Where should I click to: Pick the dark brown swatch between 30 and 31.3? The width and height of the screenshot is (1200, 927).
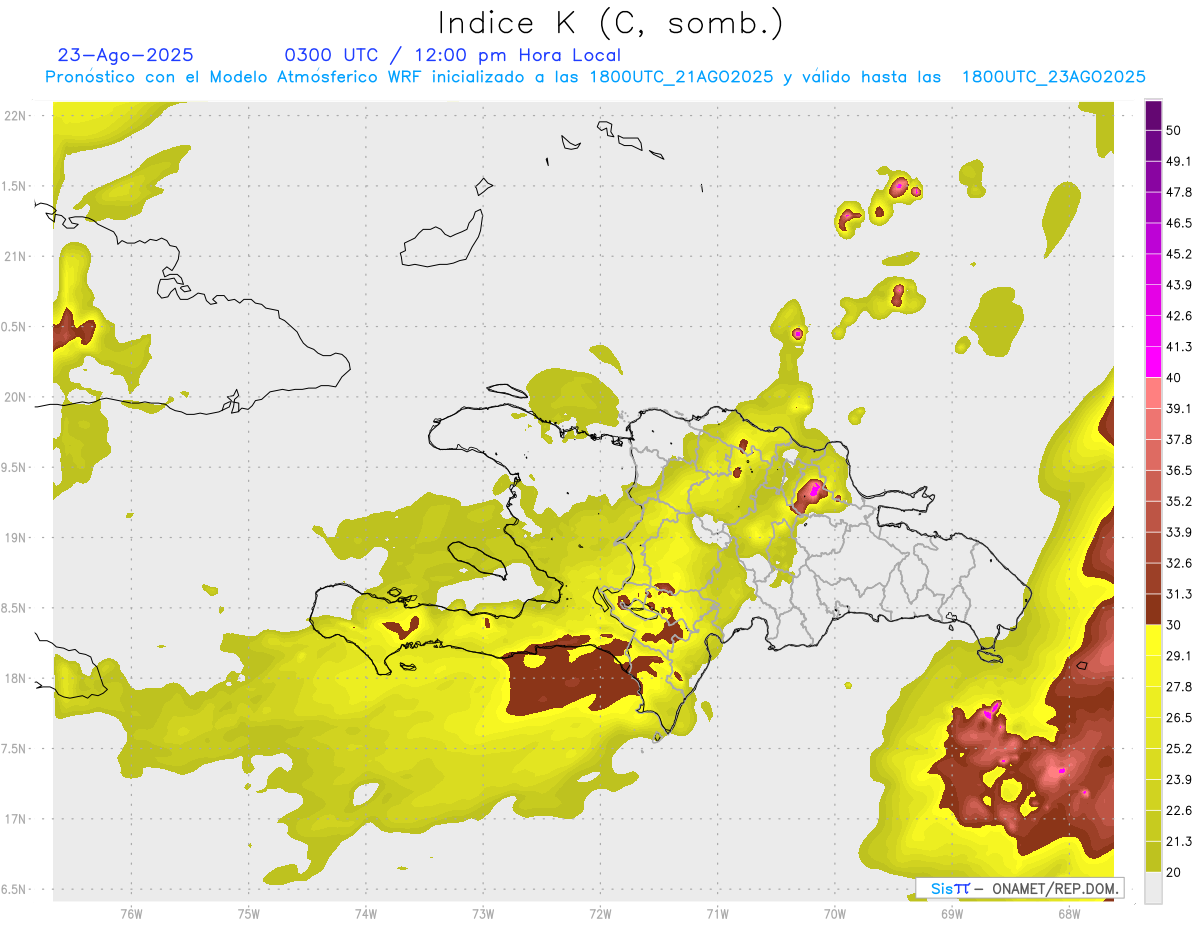1153,609
